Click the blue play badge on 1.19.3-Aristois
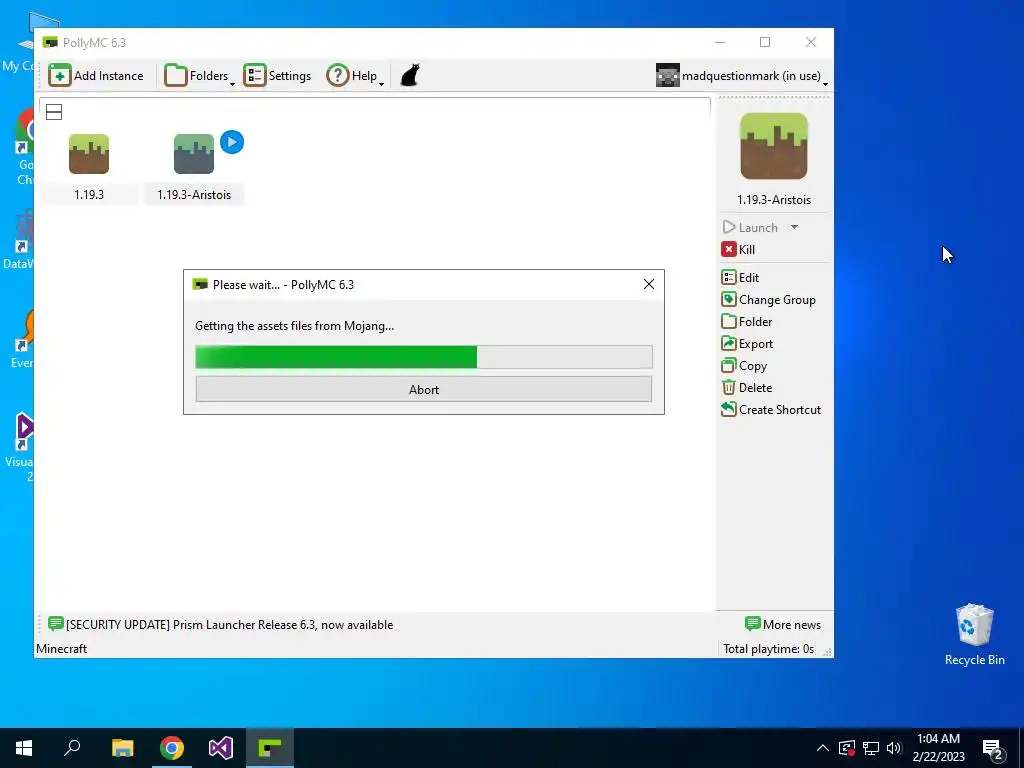1024x768 pixels. [x=232, y=142]
